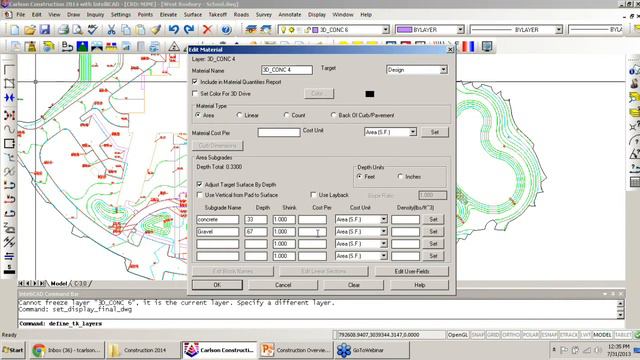
Task: Open the Surface menu
Action: coord(193,15)
